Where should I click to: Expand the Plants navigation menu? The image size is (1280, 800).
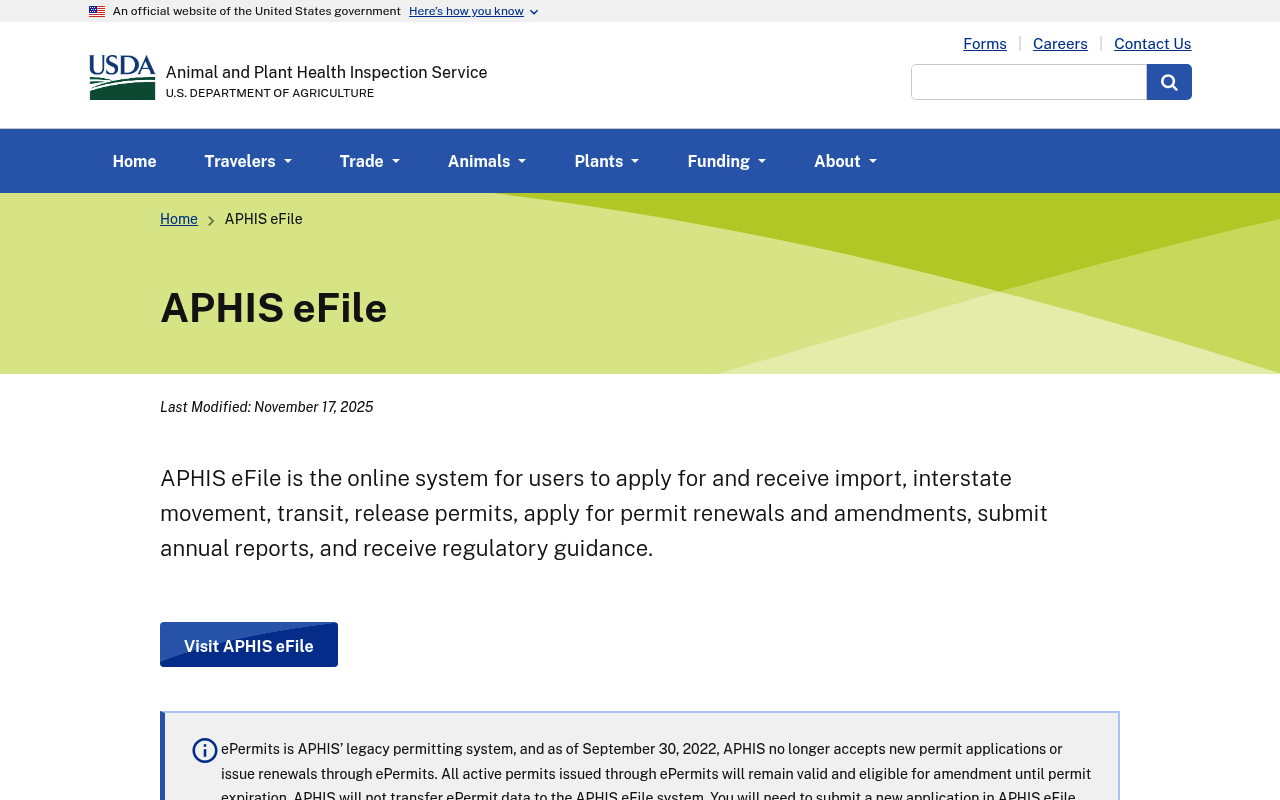click(x=607, y=161)
